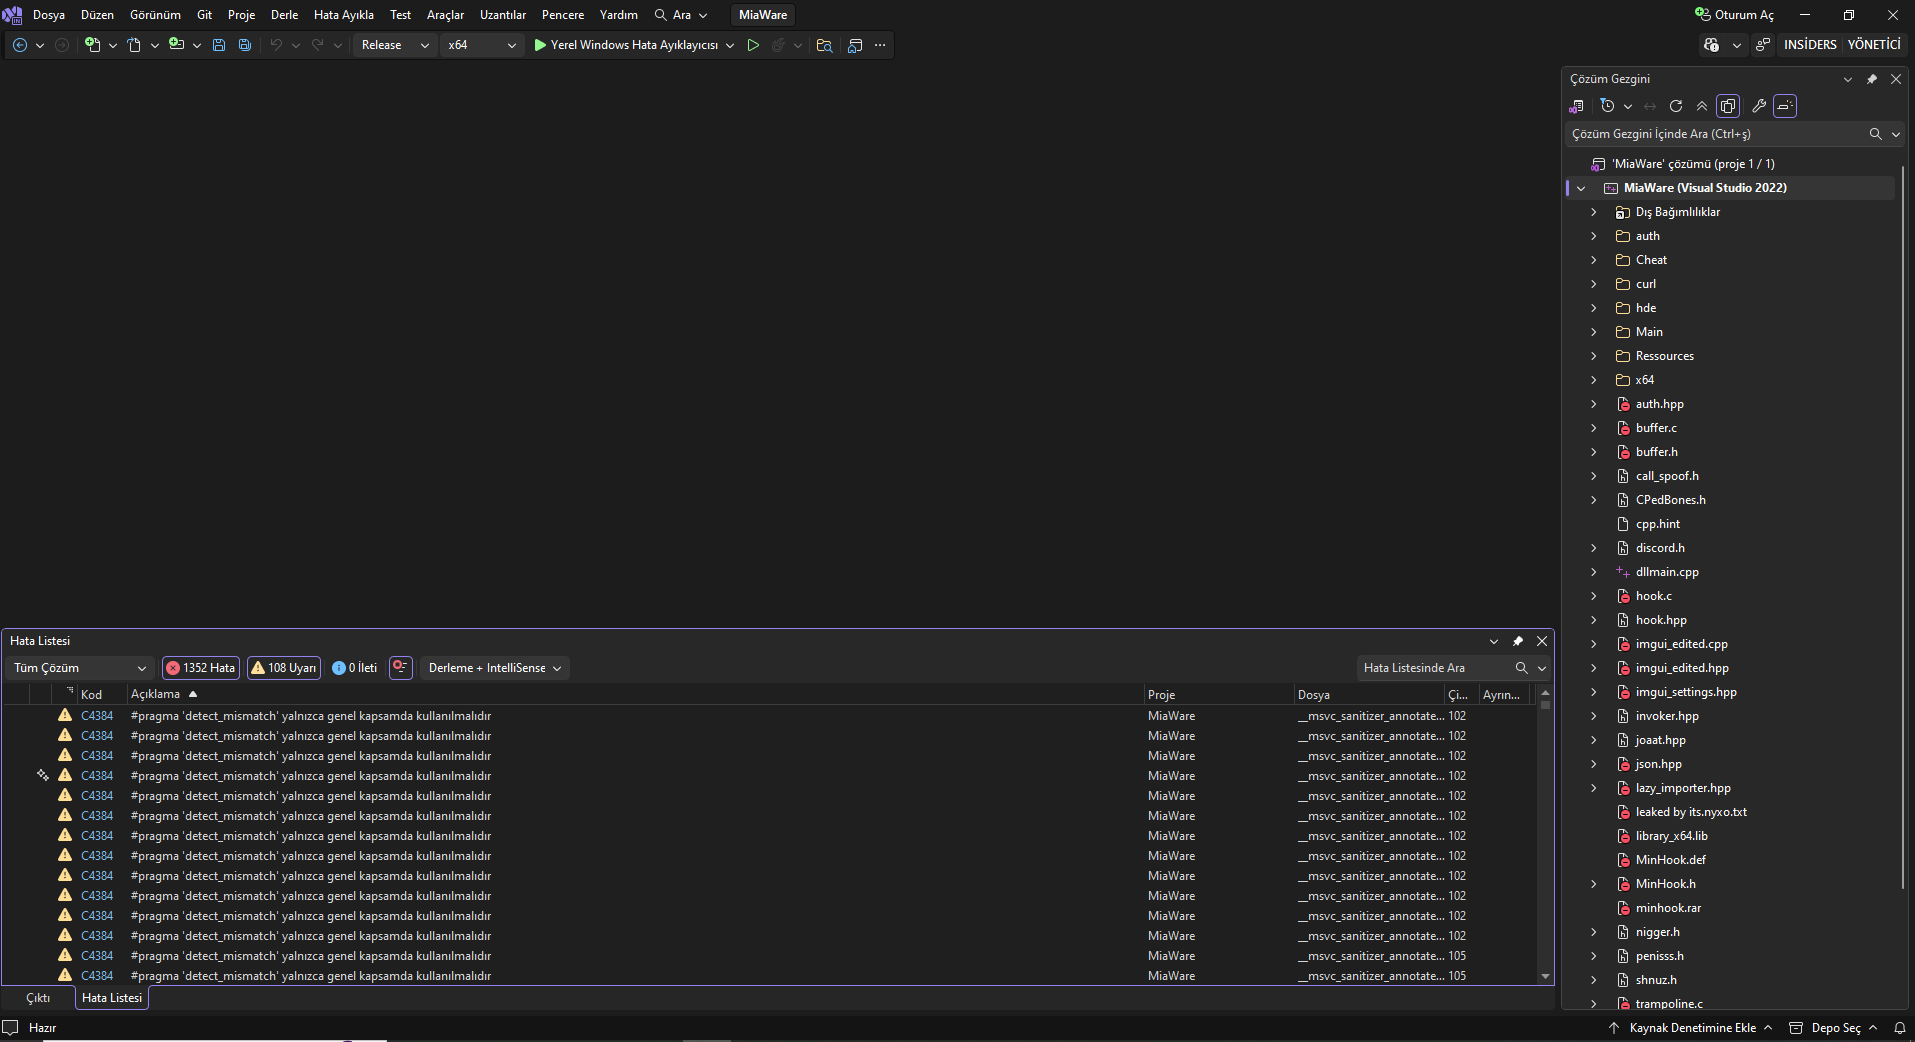This screenshot has width=1915, height=1042.
Task: Click the refresh icon in Çözüm Gezgini toolbar
Action: [x=1676, y=106]
